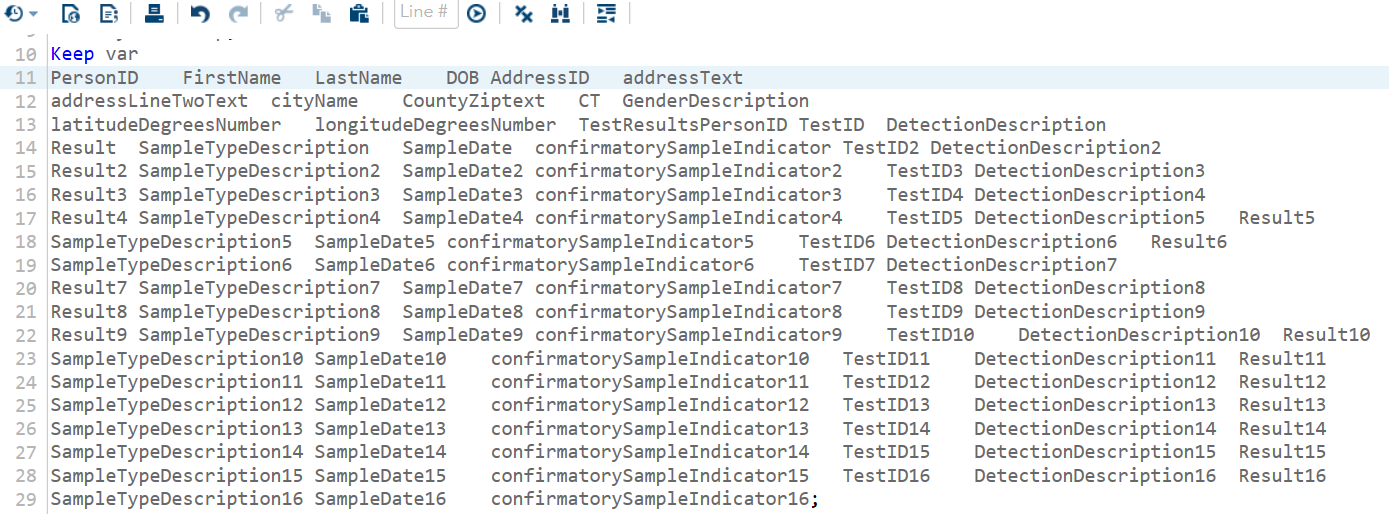The height and width of the screenshot is (514, 1389).
Task: Focus the Line # input field
Action: [x=424, y=13]
